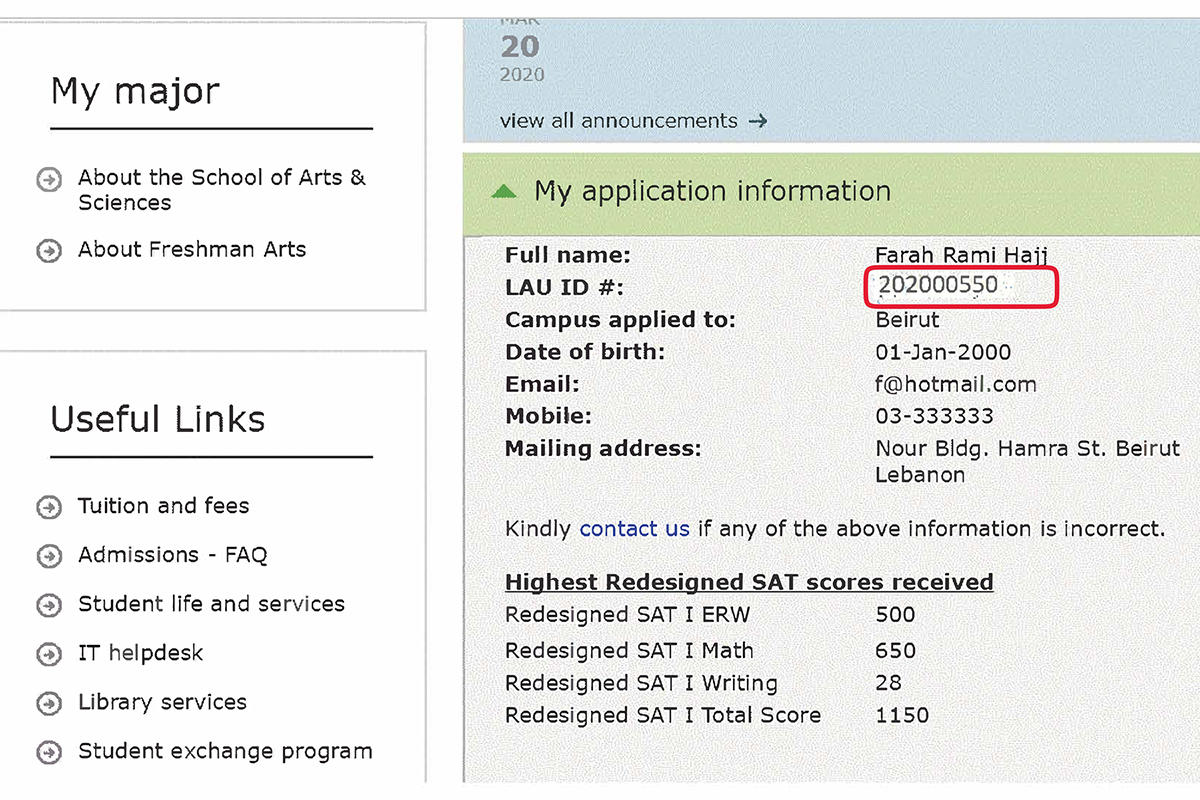1200x800 pixels.
Task: Click the mobile number 03-333333
Action: (x=934, y=416)
